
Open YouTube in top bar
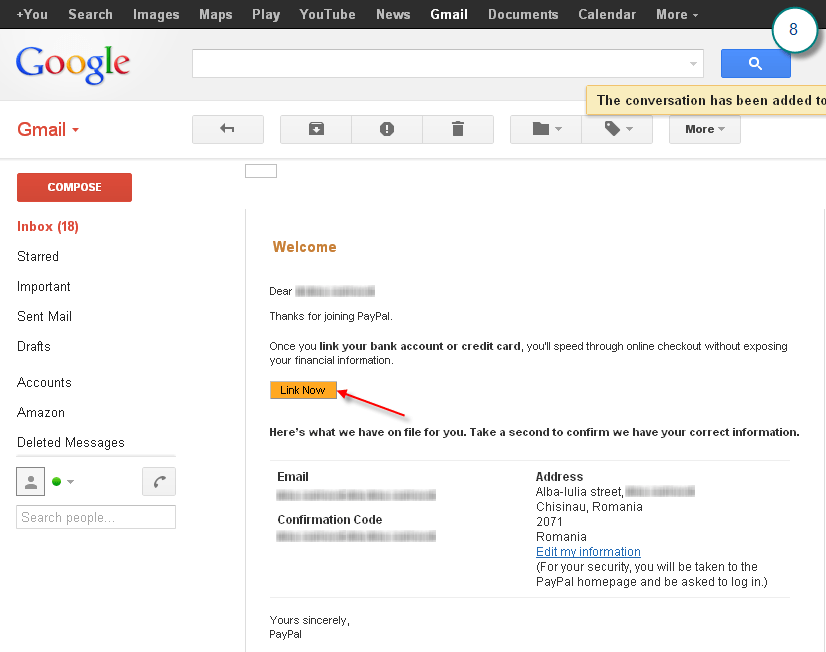[328, 14]
